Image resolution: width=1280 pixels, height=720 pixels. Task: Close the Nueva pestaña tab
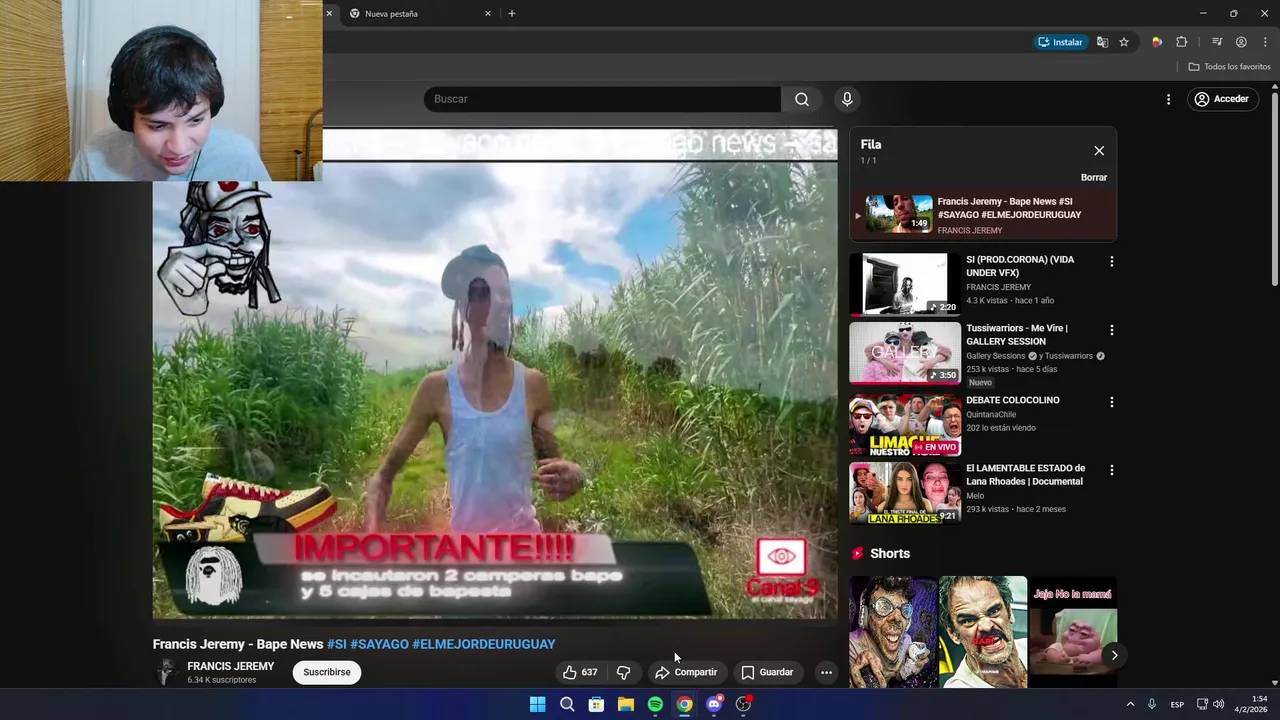pos(488,14)
